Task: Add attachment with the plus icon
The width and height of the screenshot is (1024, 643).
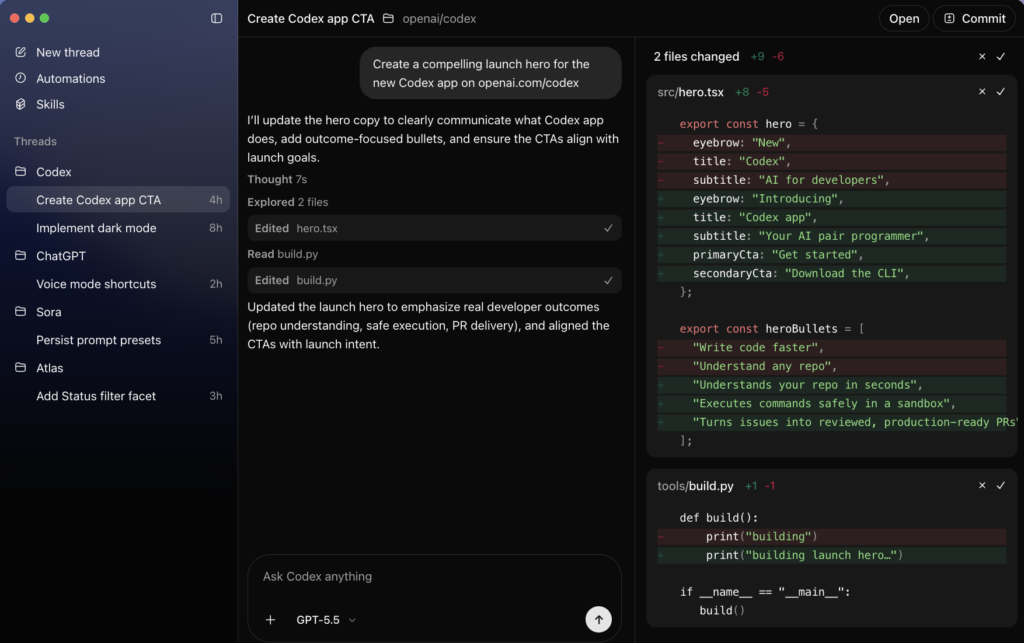Action: tap(270, 619)
